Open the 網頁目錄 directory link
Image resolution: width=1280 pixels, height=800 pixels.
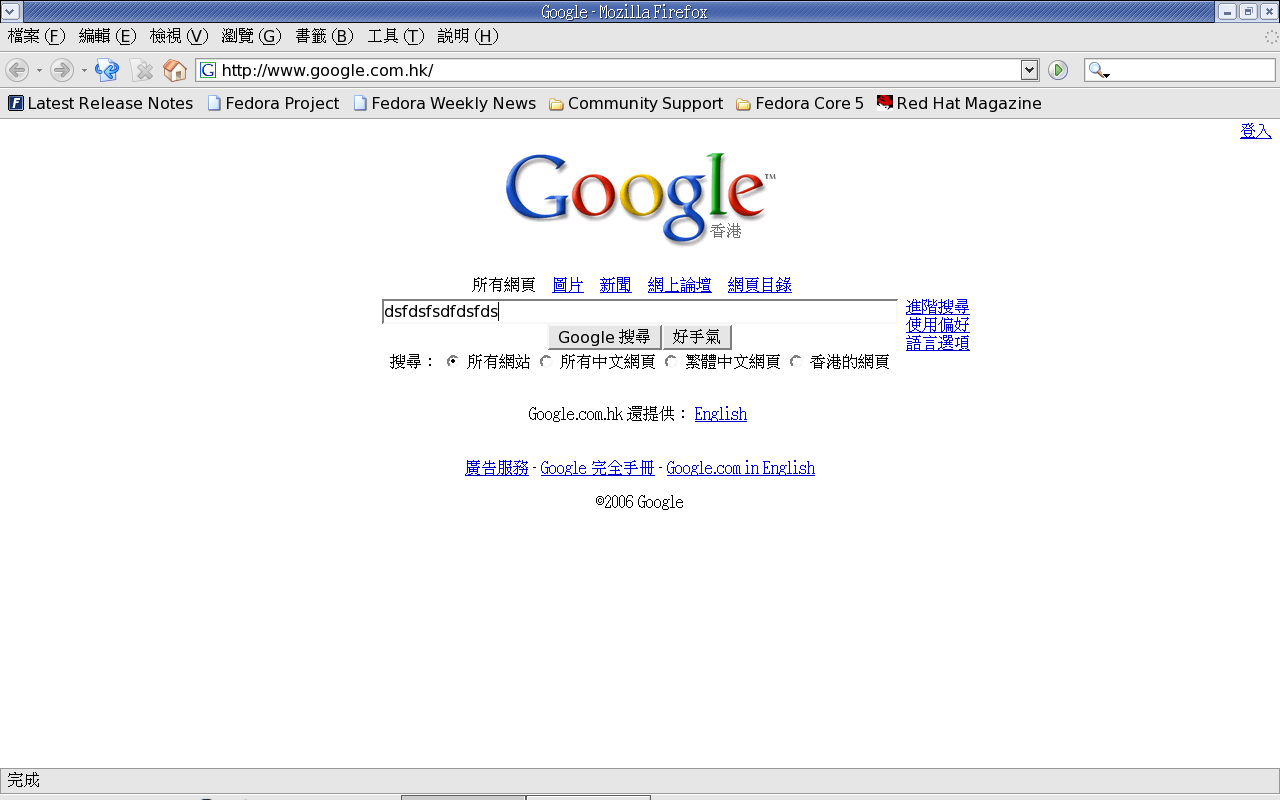tap(760, 285)
